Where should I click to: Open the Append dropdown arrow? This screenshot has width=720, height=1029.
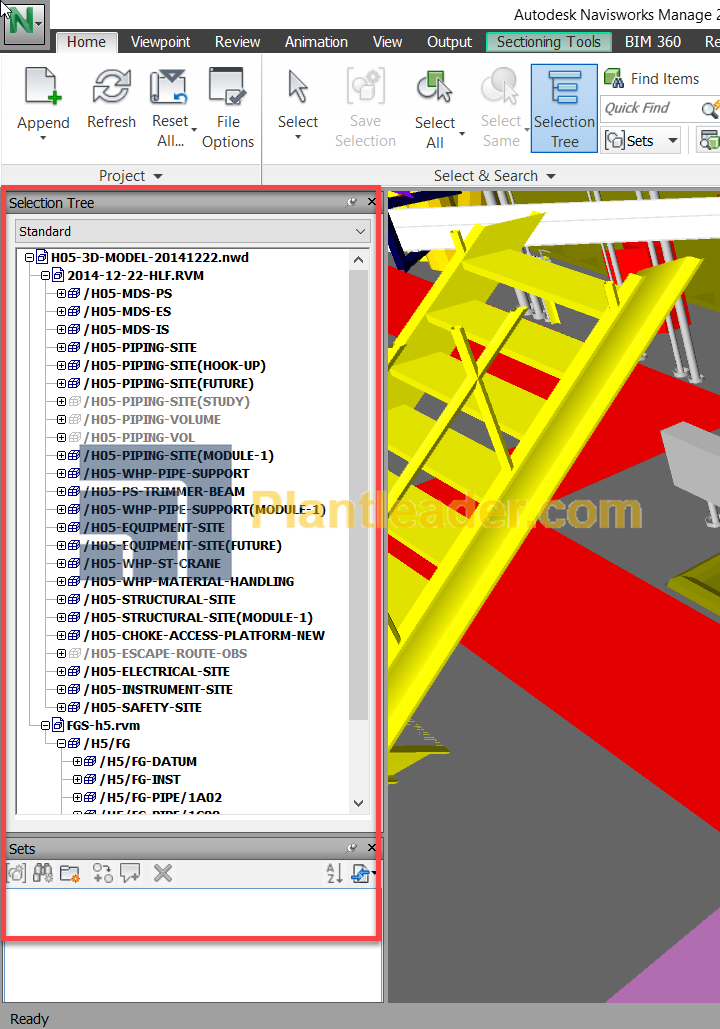pyautogui.click(x=43, y=138)
